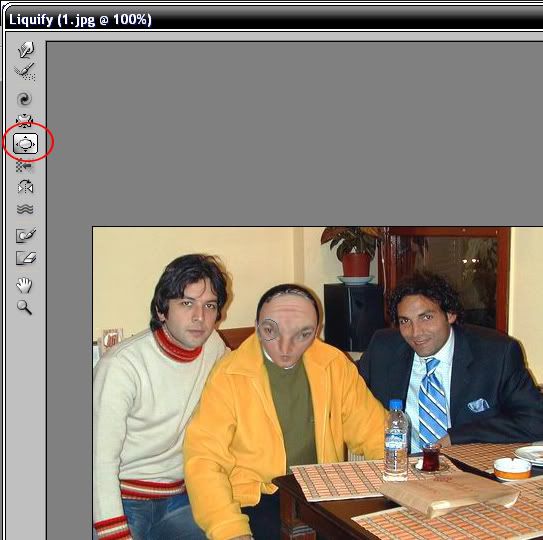Click the empty gray canvas above the photo
Image resolution: width=543 pixels, height=540 pixels.
294,133
